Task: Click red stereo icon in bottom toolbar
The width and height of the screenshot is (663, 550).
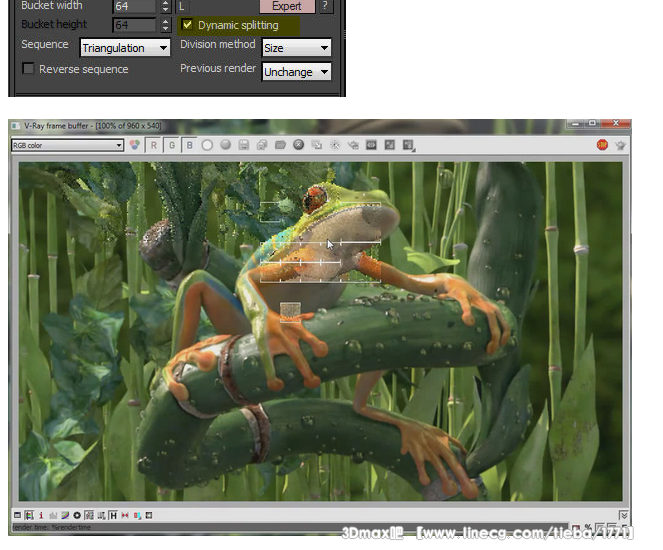Action: (125, 515)
